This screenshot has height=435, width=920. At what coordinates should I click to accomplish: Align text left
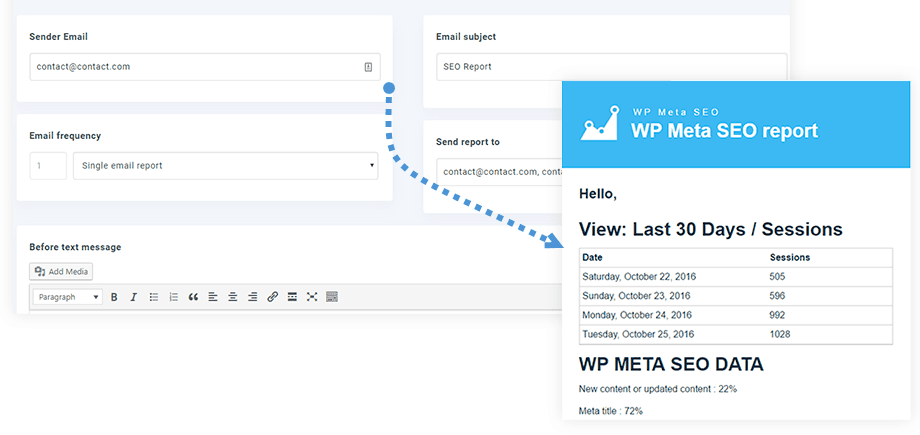click(213, 297)
